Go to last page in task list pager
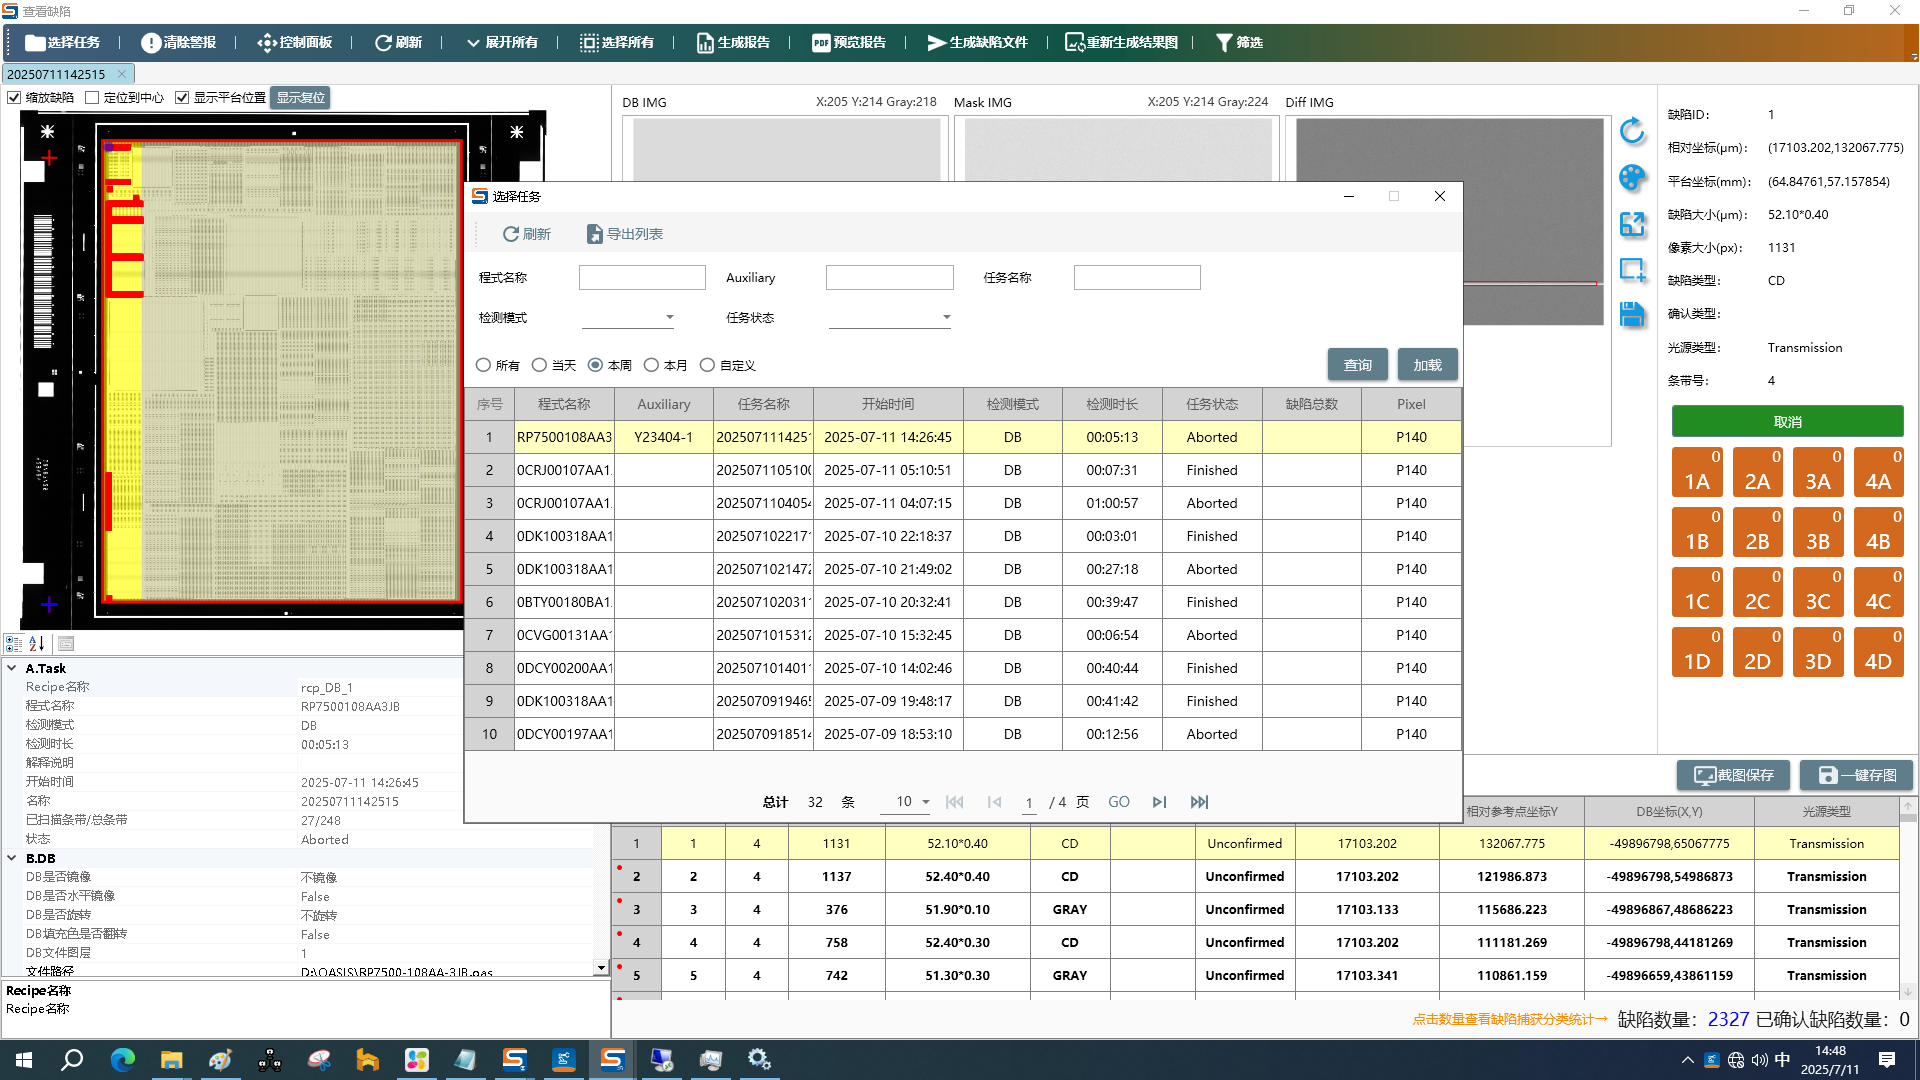 pyautogui.click(x=1199, y=802)
